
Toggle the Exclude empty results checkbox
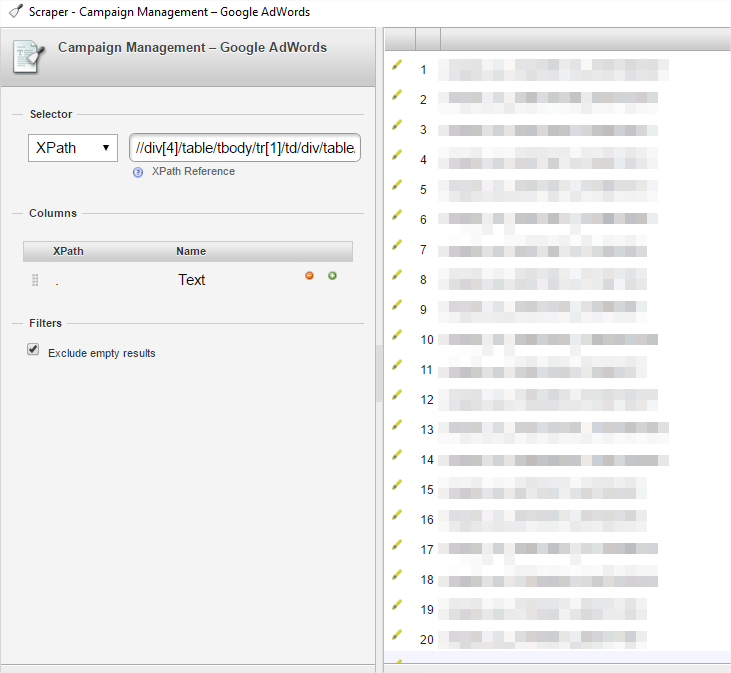point(33,350)
